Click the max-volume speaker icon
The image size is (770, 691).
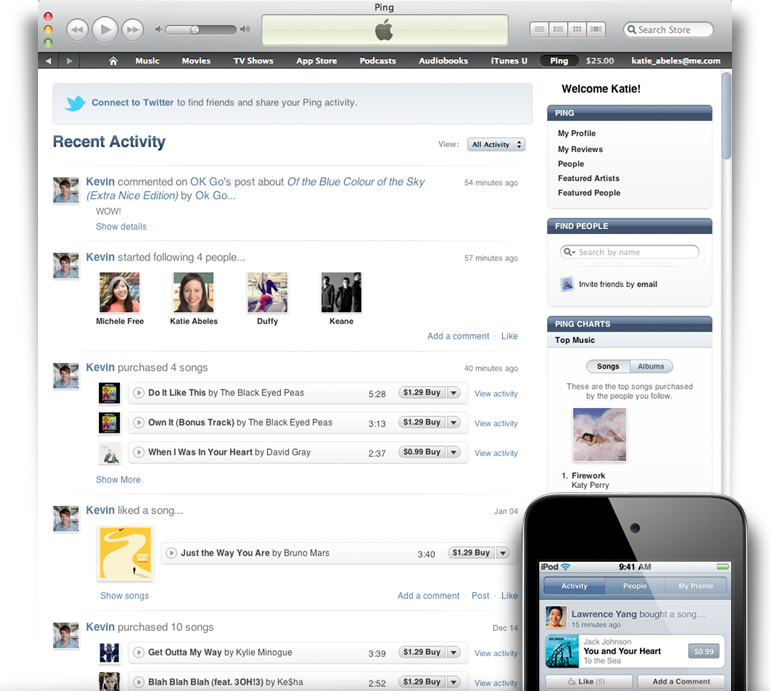[x=245, y=29]
